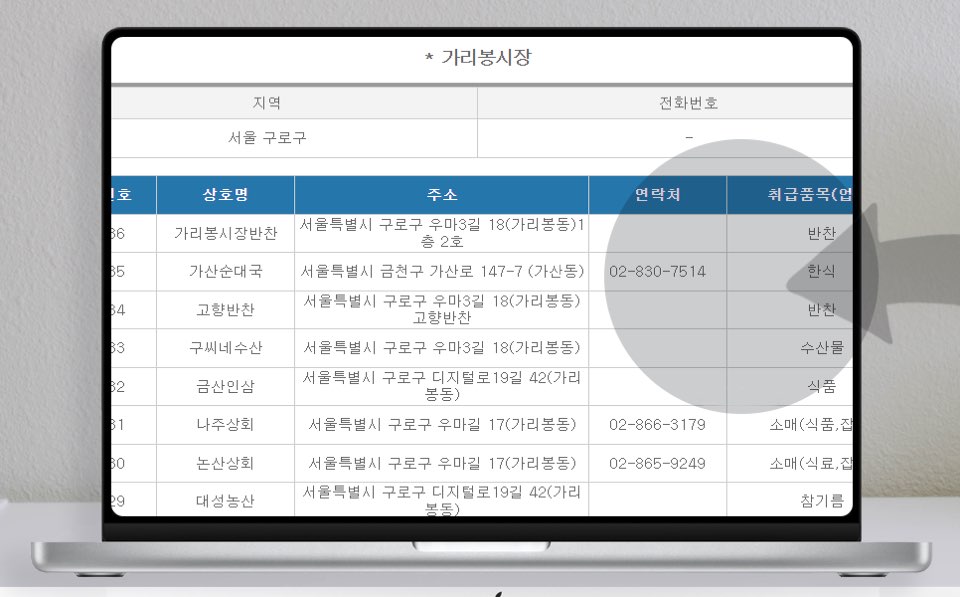The width and height of the screenshot is (960, 597).
Task: Select the 지역 header cell
Action: click(293, 102)
